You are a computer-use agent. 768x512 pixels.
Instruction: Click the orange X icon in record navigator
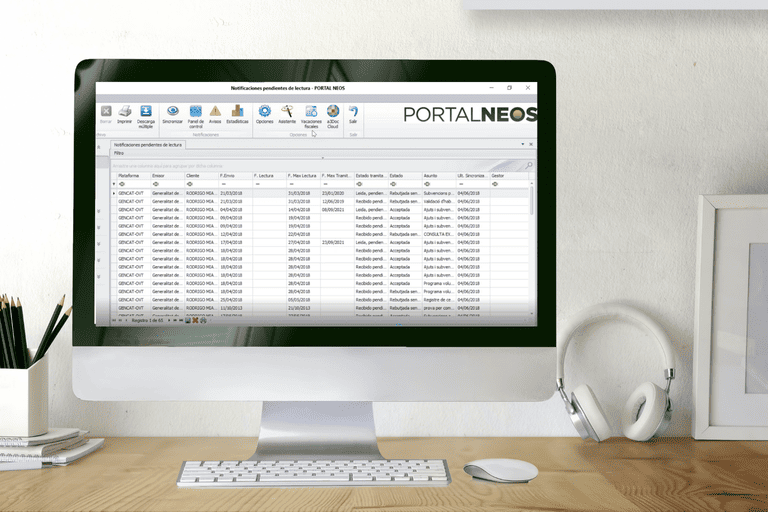point(195,320)
